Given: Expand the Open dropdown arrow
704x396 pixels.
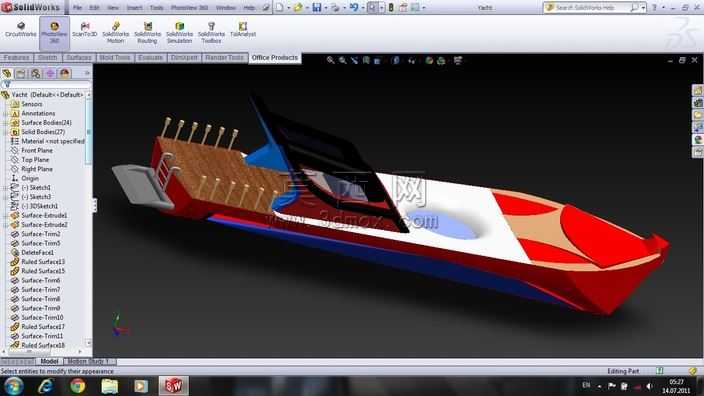Looking at the screenshot, I should [307, 8].
